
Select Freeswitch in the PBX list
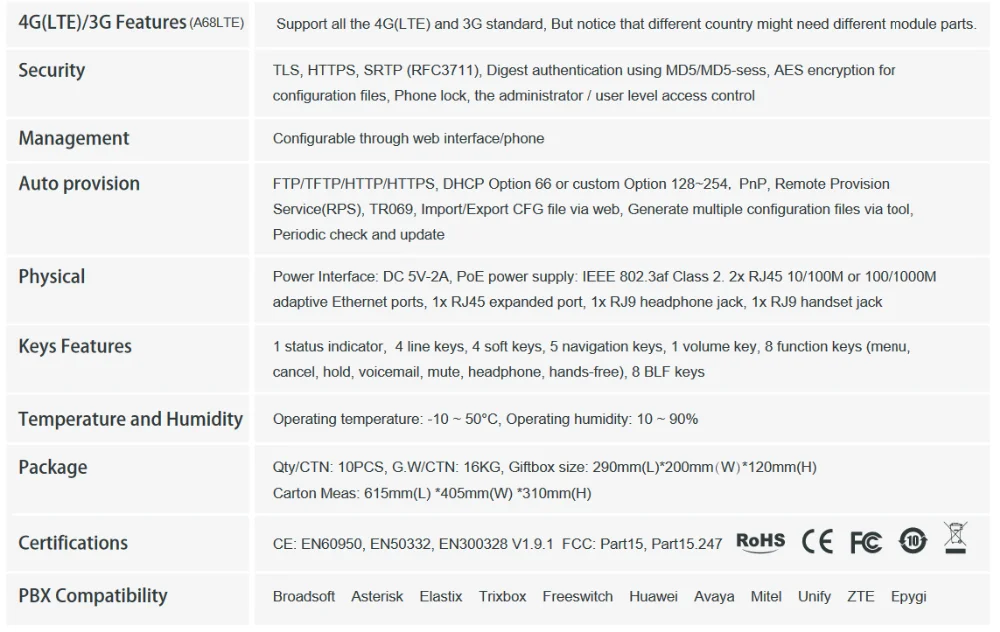pos(577,597)
